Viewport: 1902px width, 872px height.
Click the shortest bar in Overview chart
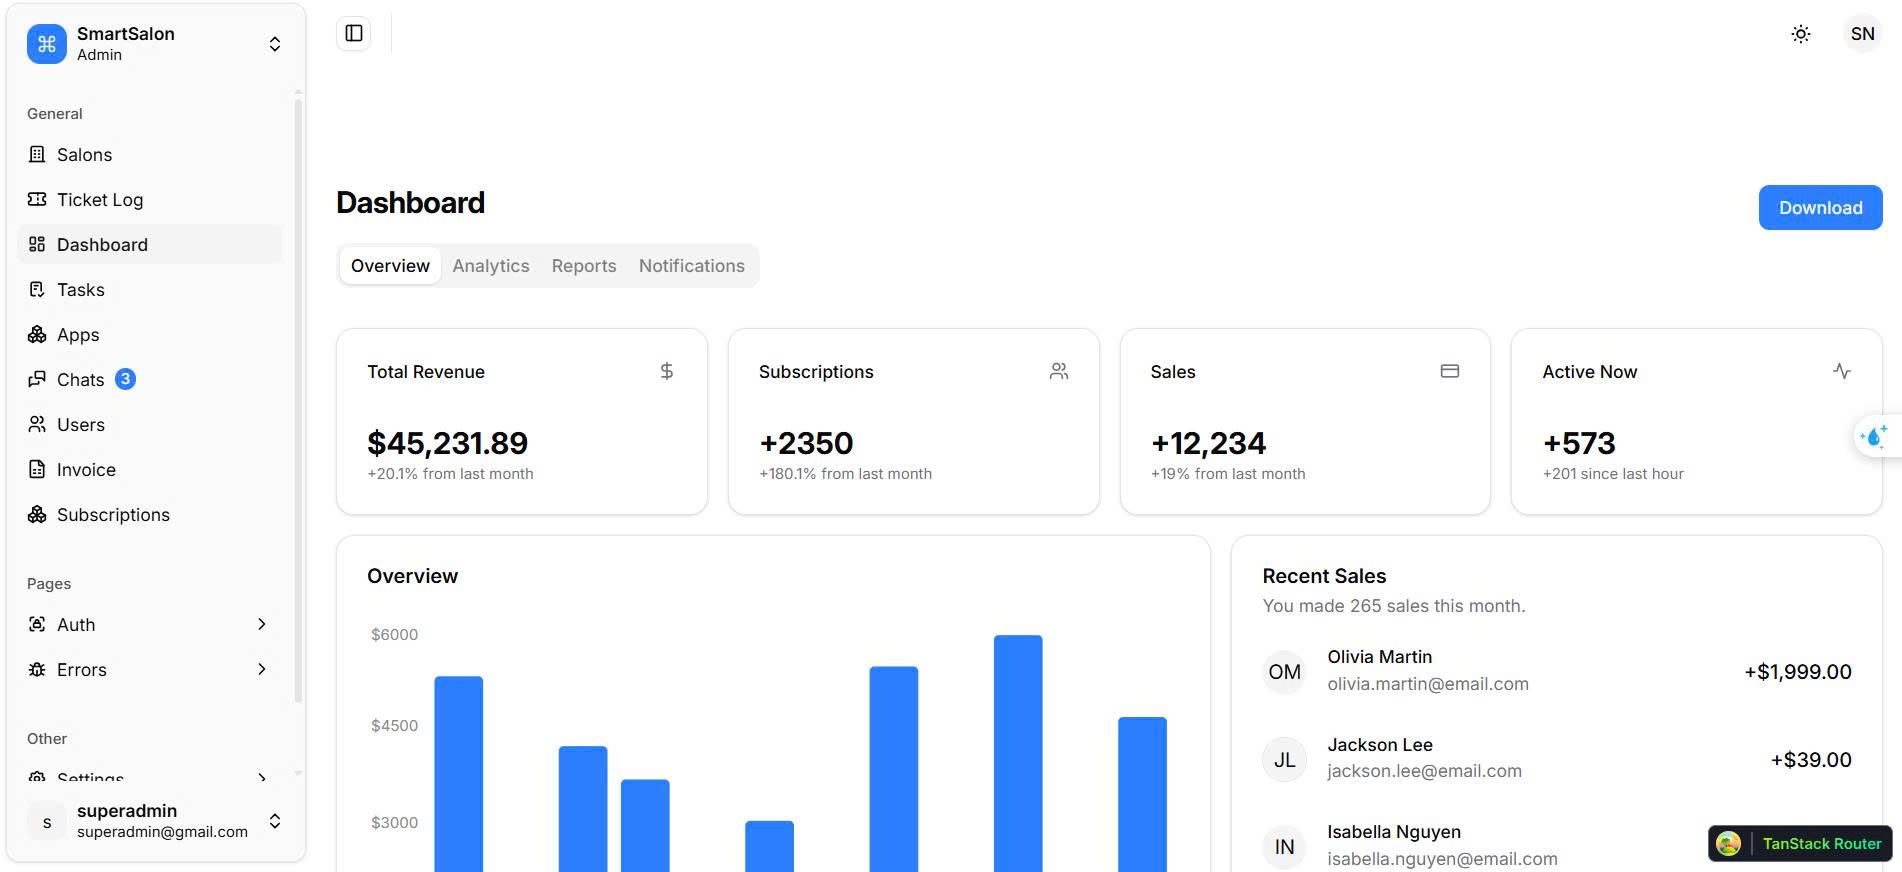click(x=769, y=846)
